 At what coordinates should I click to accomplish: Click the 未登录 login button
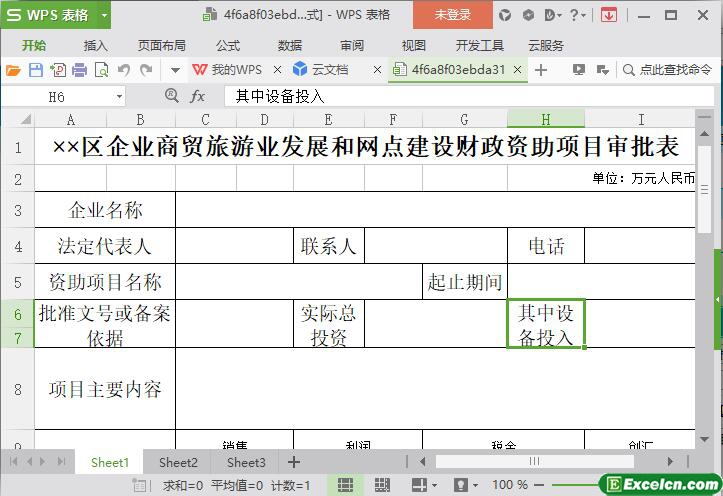click(452, 15)
